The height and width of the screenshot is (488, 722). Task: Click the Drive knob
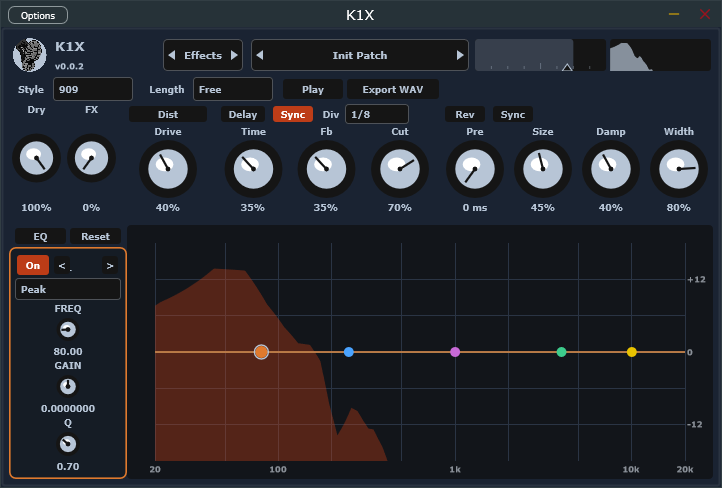168,169
